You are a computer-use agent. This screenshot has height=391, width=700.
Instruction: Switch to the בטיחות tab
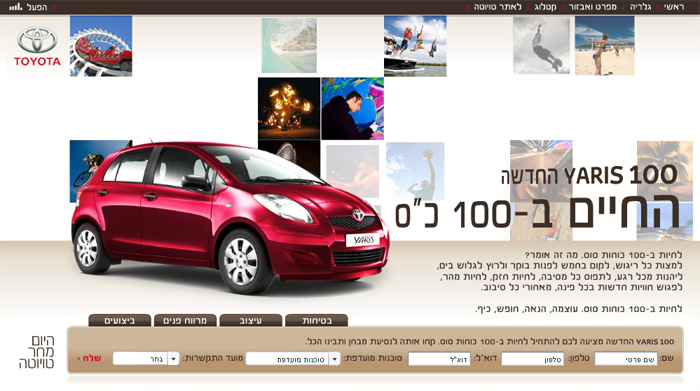317,320
